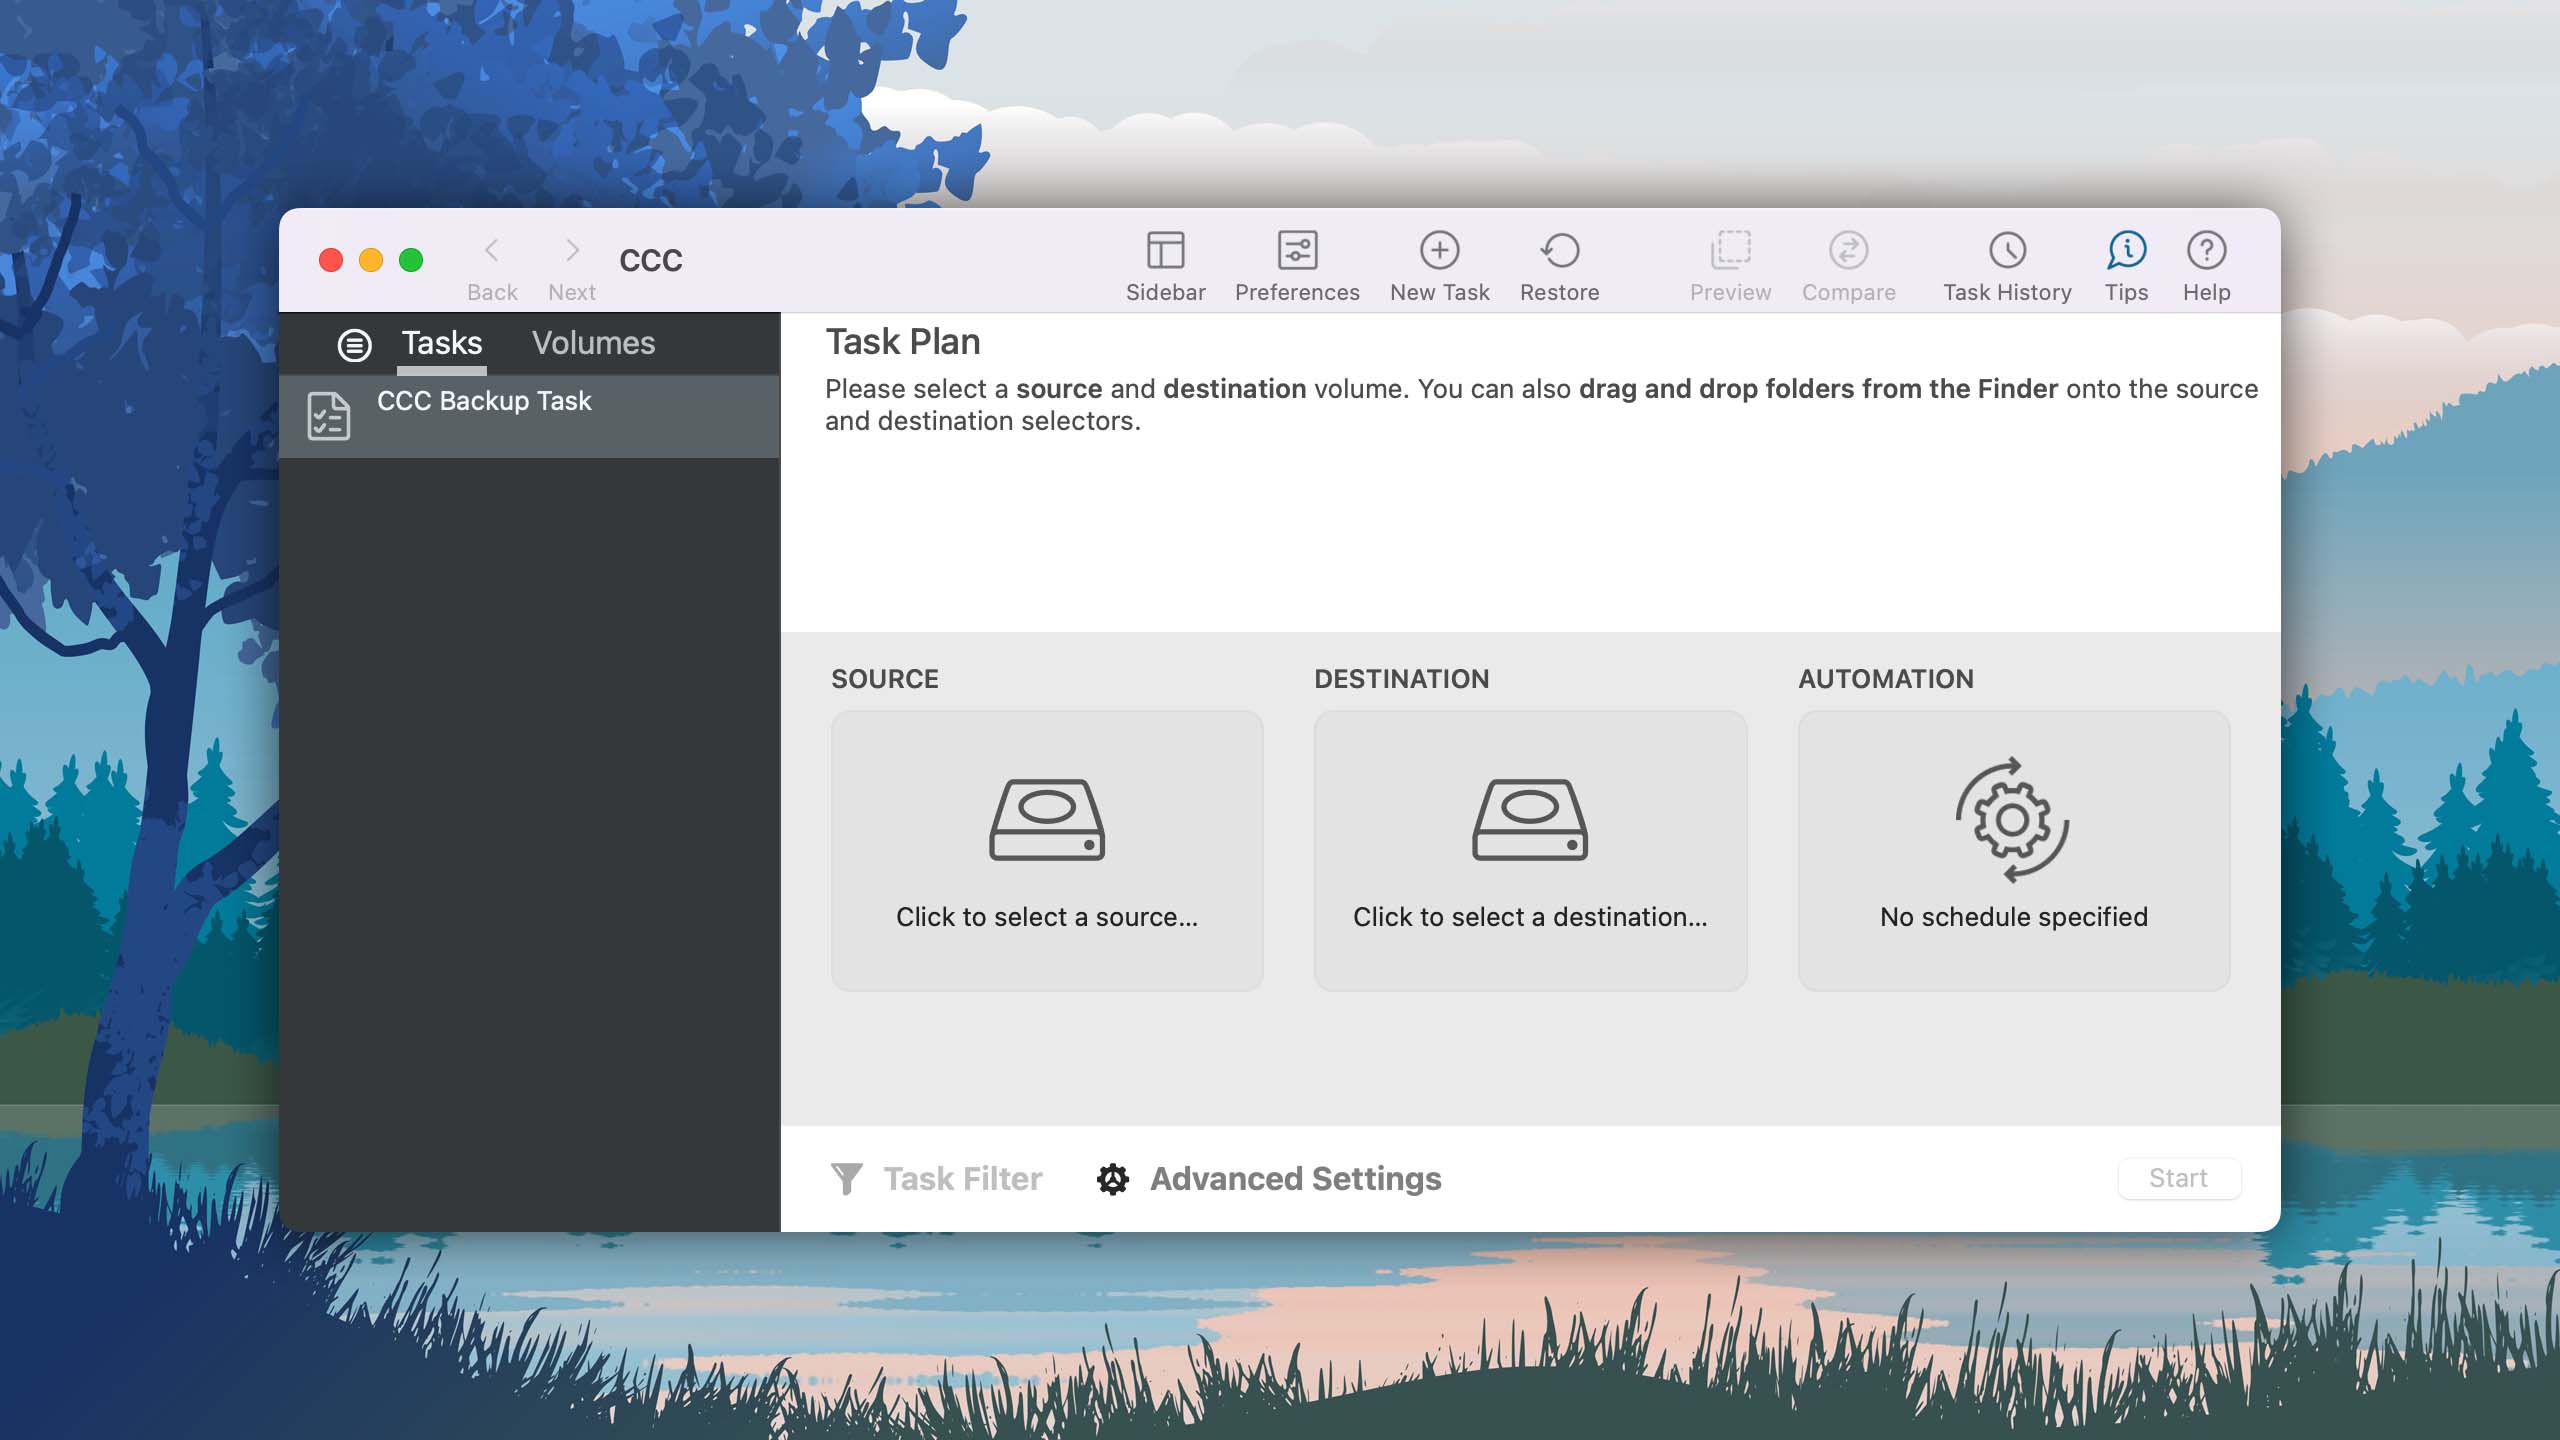Open the Task Filter label

point(963,1179)
